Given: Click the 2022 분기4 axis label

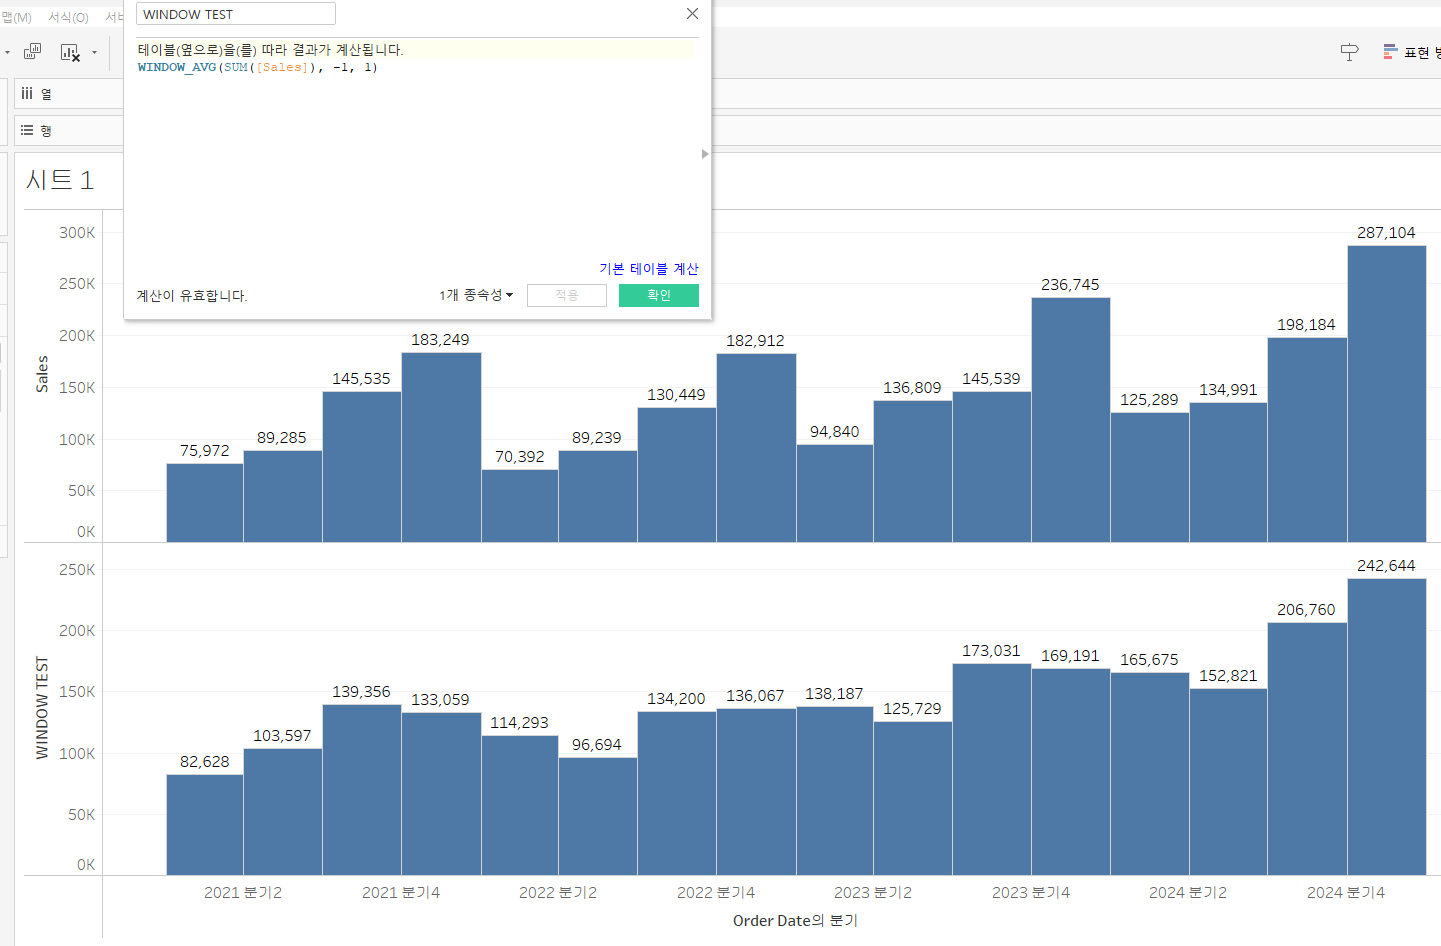Looking at the screenshot, I should [716, 892].
